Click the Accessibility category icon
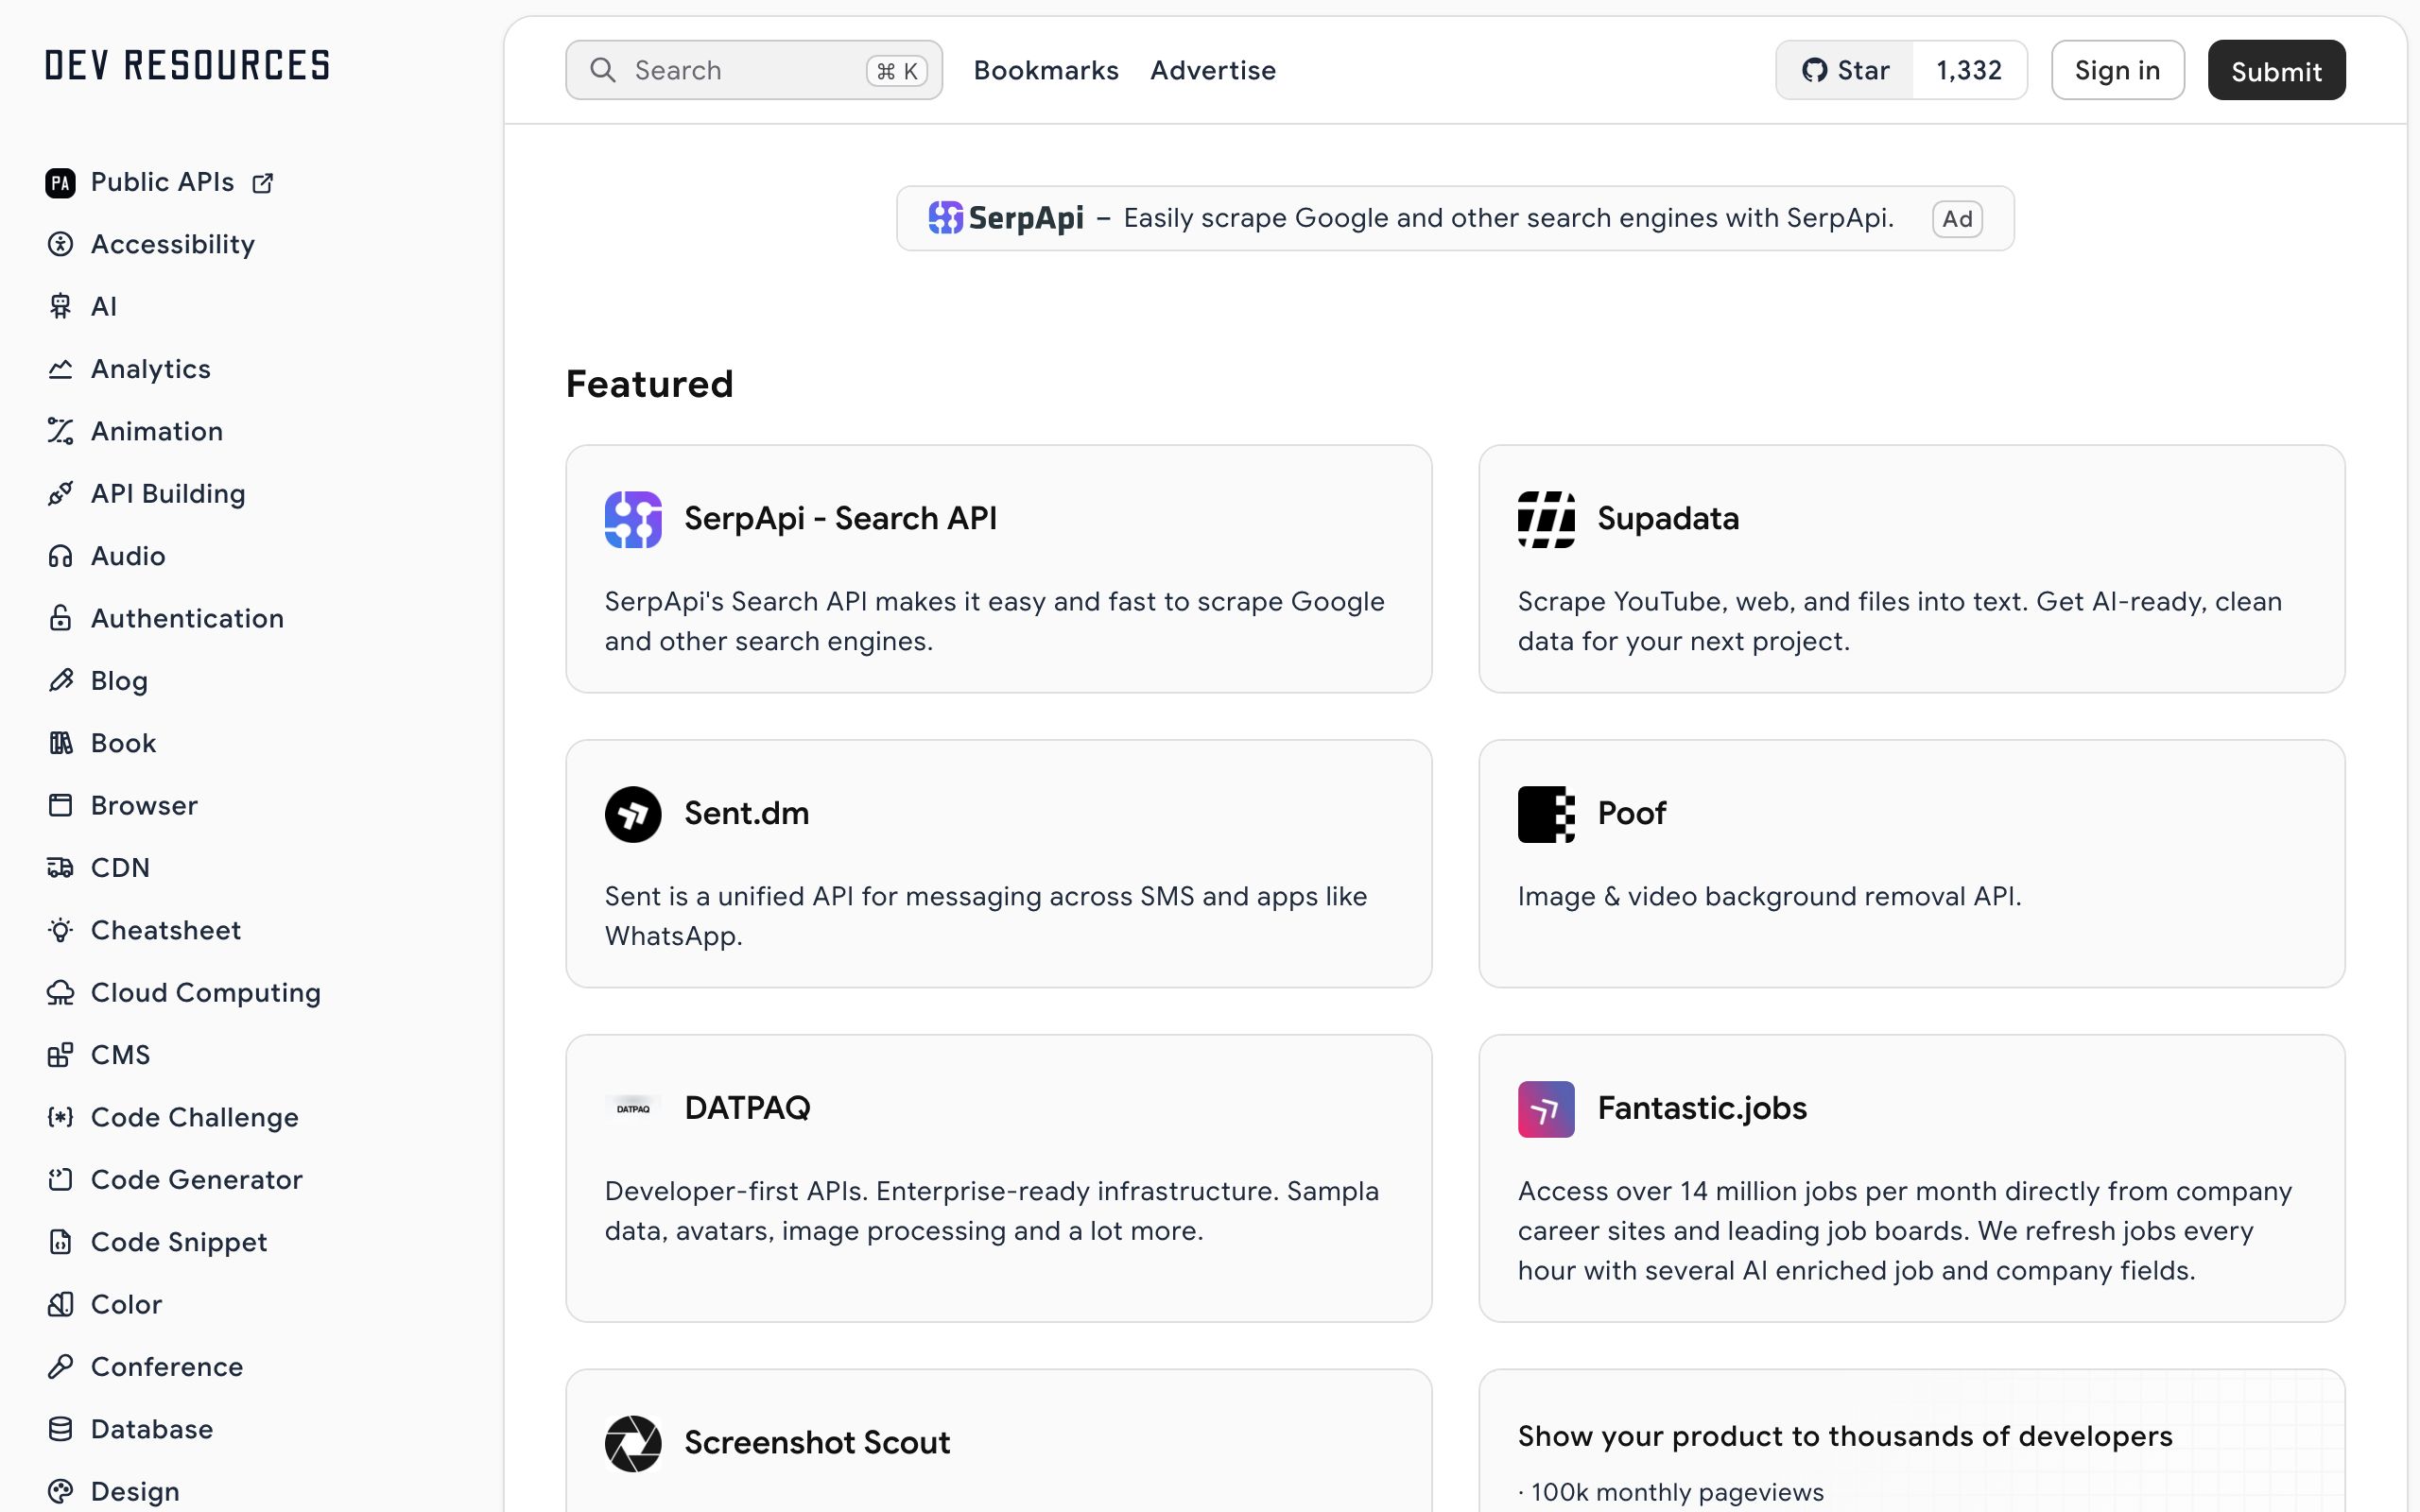 (x=60, y=244)
